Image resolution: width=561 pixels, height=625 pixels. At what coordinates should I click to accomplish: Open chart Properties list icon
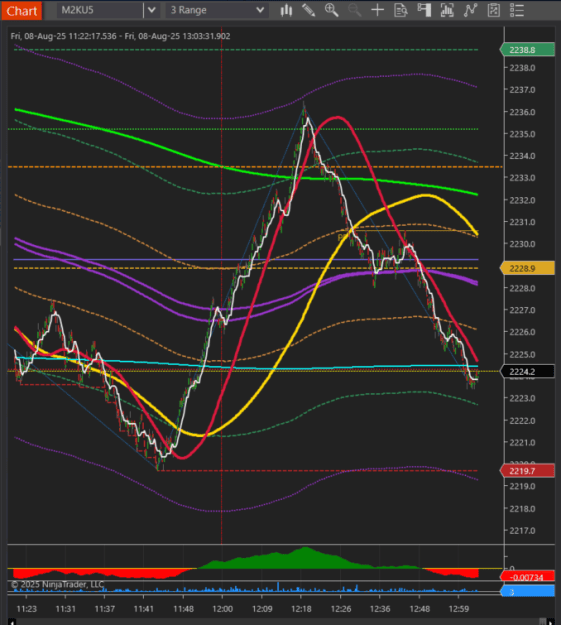[517, 10]
